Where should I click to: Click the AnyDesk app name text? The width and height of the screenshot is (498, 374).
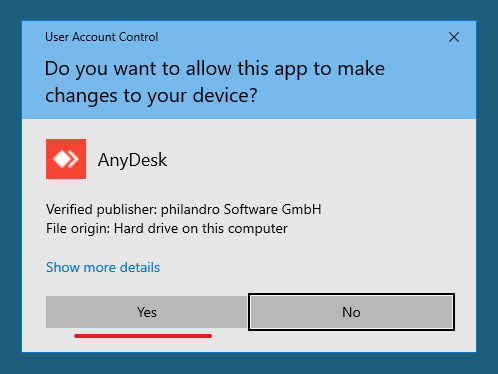coord(132,160)
